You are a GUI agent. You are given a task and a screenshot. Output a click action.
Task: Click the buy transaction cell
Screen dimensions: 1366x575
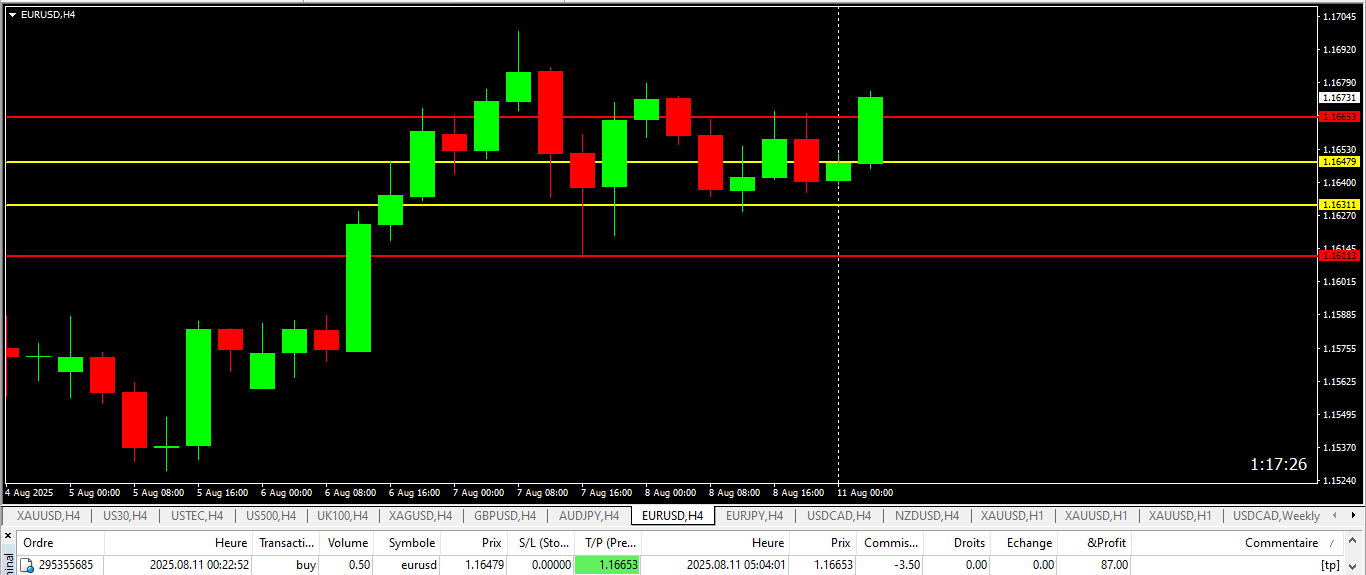pyautogui.click(x=306, y=565)
